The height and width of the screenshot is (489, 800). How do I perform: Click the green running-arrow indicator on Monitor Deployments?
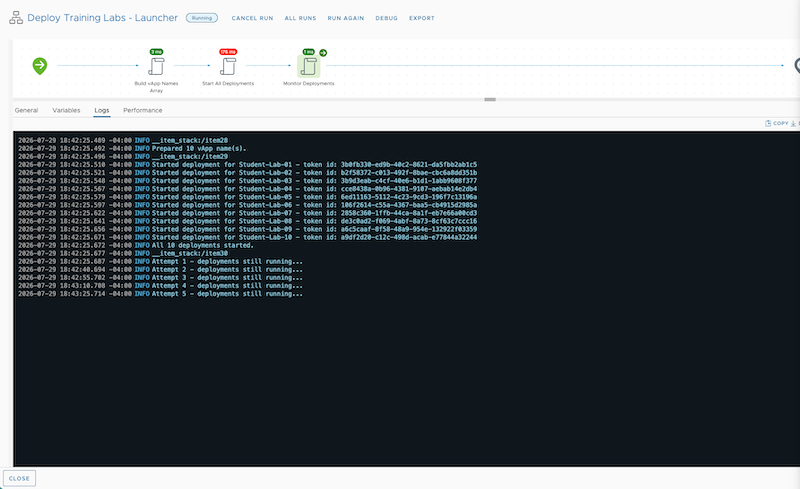323,53
